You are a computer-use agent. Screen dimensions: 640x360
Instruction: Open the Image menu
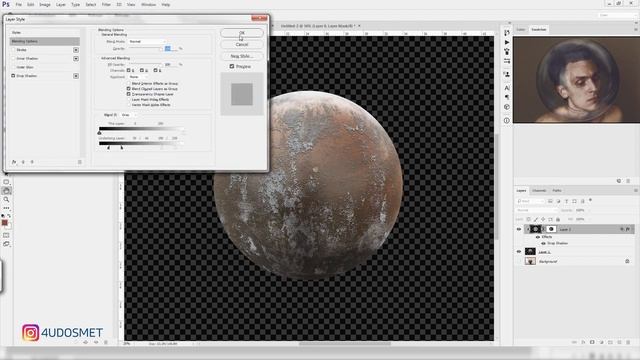click(x=45, y=4)
